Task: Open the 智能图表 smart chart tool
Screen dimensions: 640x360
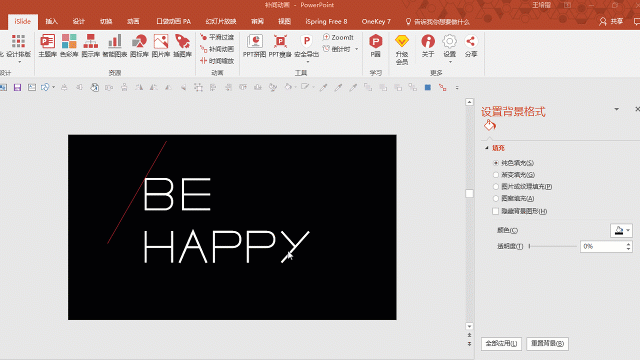Action: point(115,46)
